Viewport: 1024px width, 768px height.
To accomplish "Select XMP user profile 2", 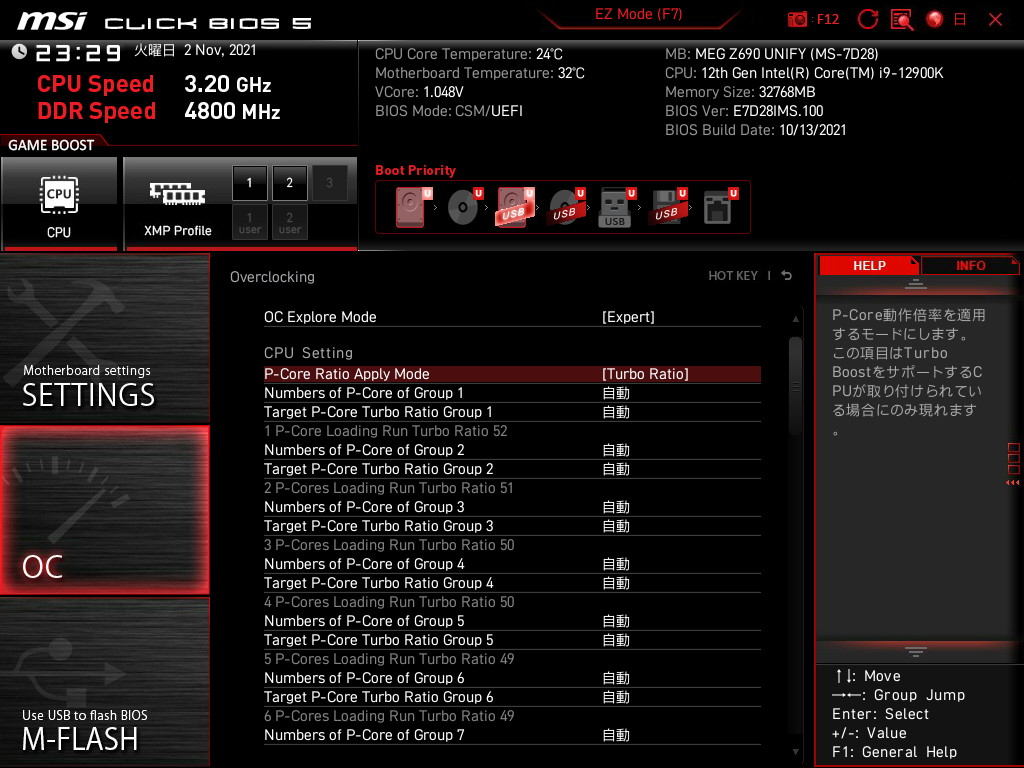I will pyautogui.click(x=289, y=222).
